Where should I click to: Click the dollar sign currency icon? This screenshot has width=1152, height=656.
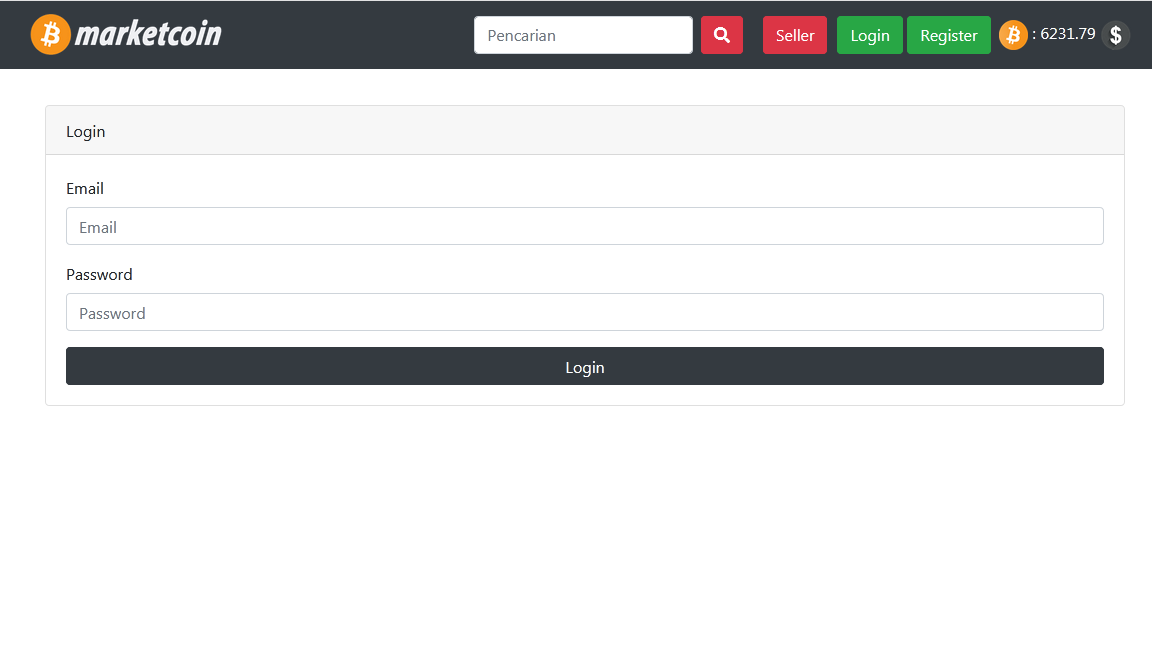(x=1115, y=35)
